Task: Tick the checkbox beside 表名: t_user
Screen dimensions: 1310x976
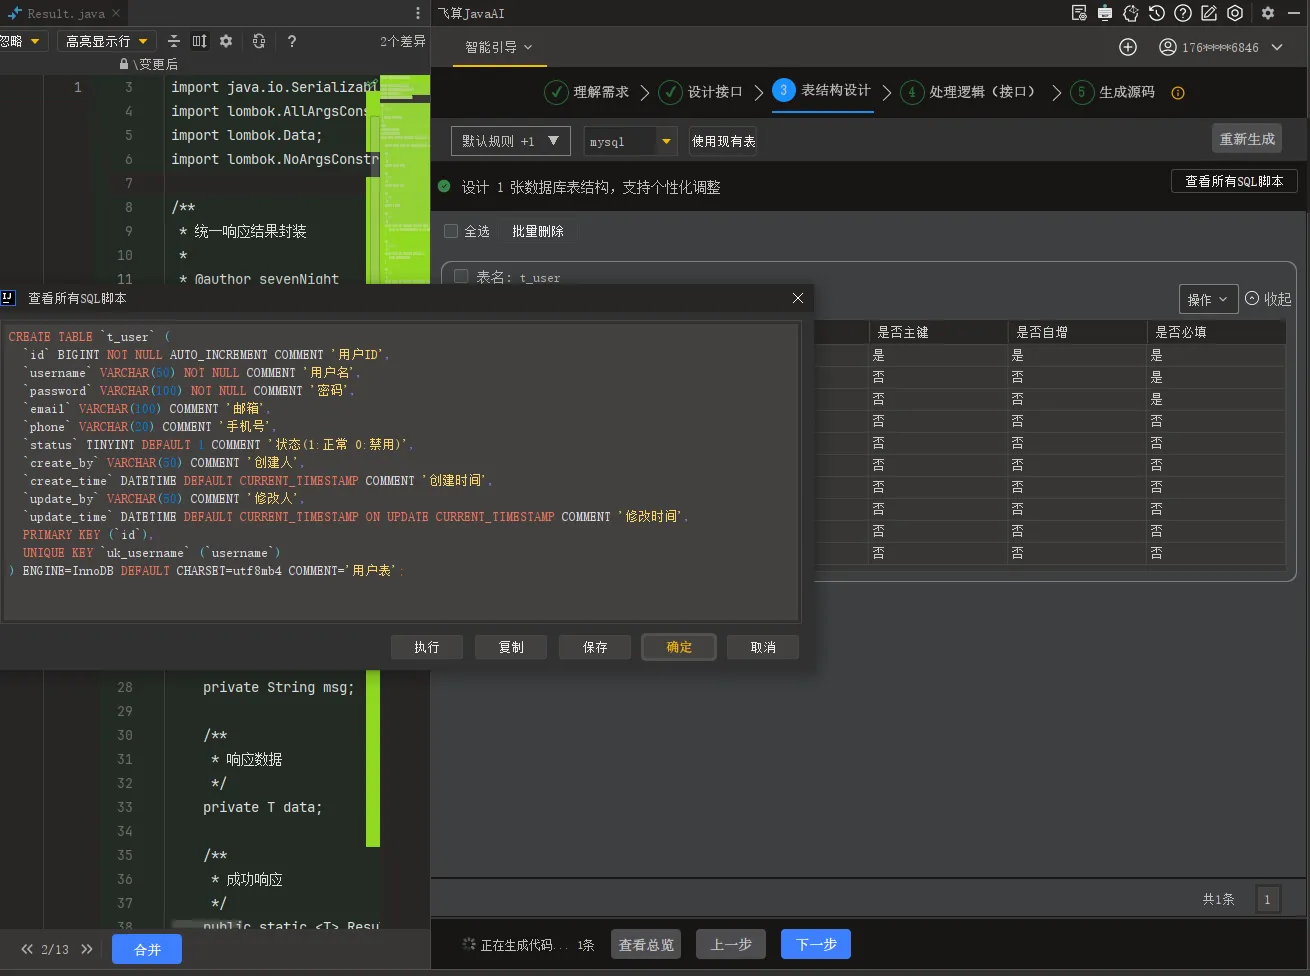Action: coord(461,276)
